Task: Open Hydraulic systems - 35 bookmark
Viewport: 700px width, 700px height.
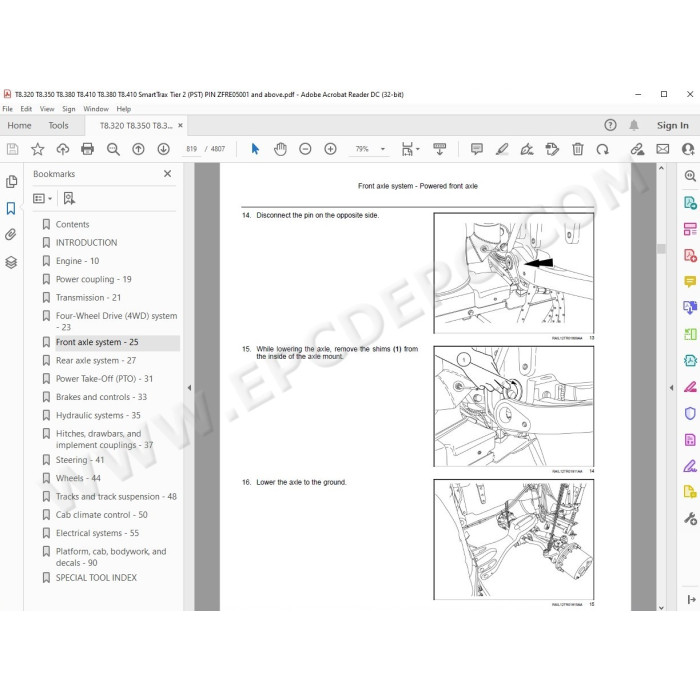Action: click(98, 415)
